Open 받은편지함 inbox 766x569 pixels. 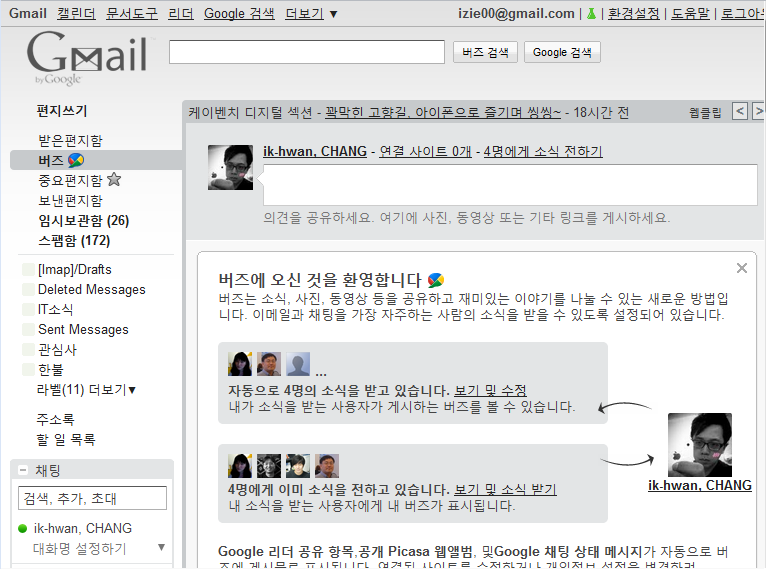click(x=70, y=141)
